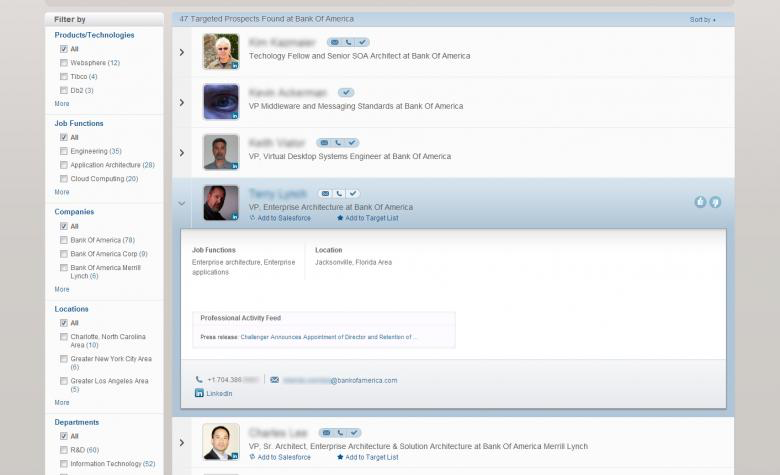Open the LinkedIn profile link
Screen dimensions: 780x475
(219, 393)
